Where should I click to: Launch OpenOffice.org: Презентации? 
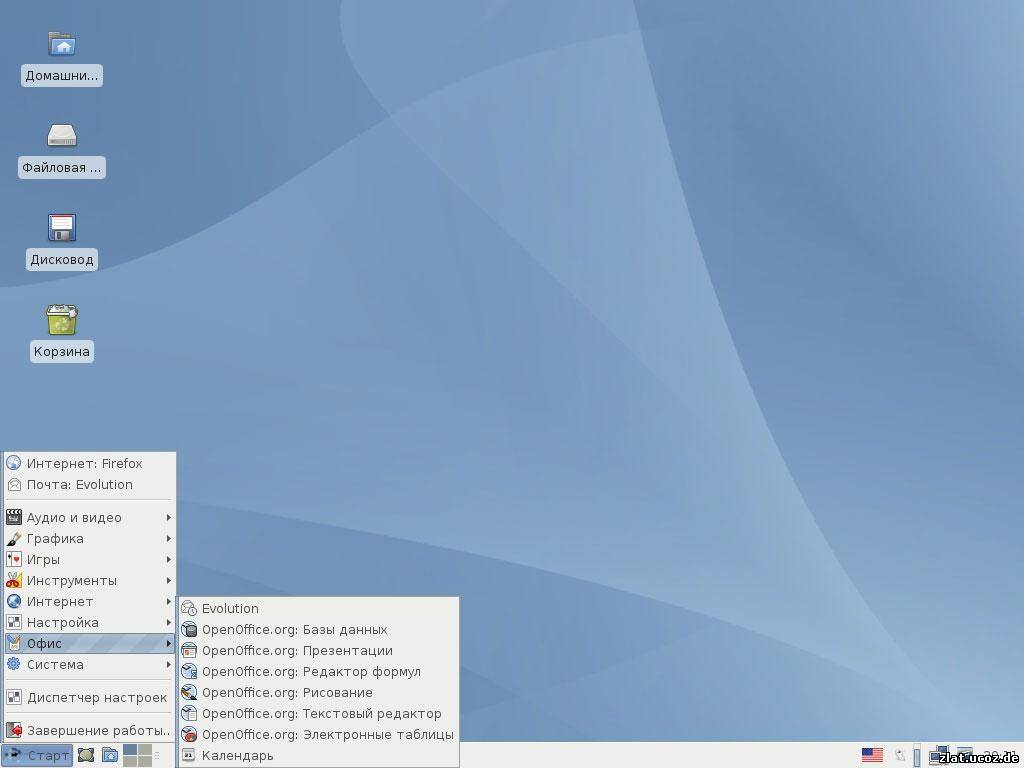point(319,650)
